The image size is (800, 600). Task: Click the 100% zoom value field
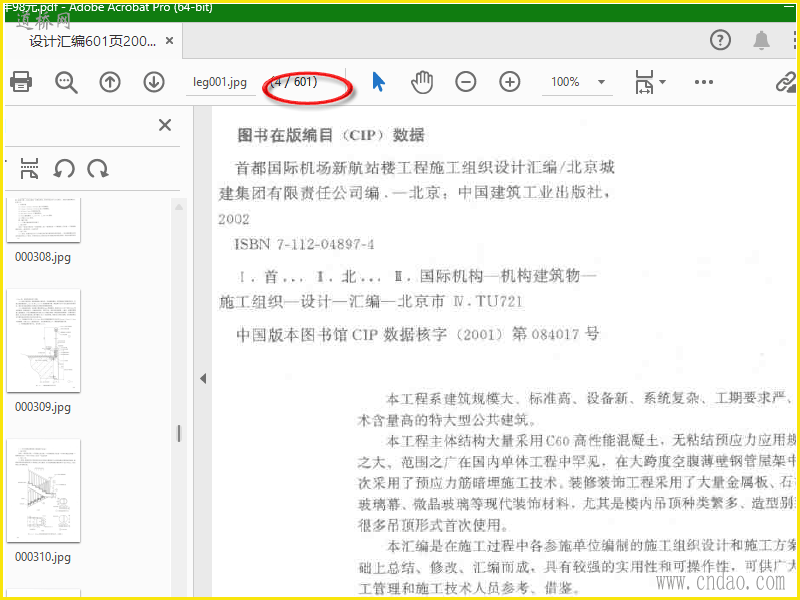point(565,82)
